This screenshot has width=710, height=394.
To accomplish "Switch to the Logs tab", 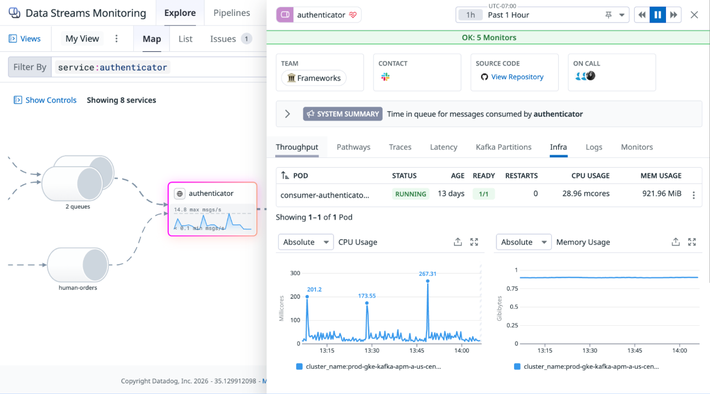I will [594, 147].
